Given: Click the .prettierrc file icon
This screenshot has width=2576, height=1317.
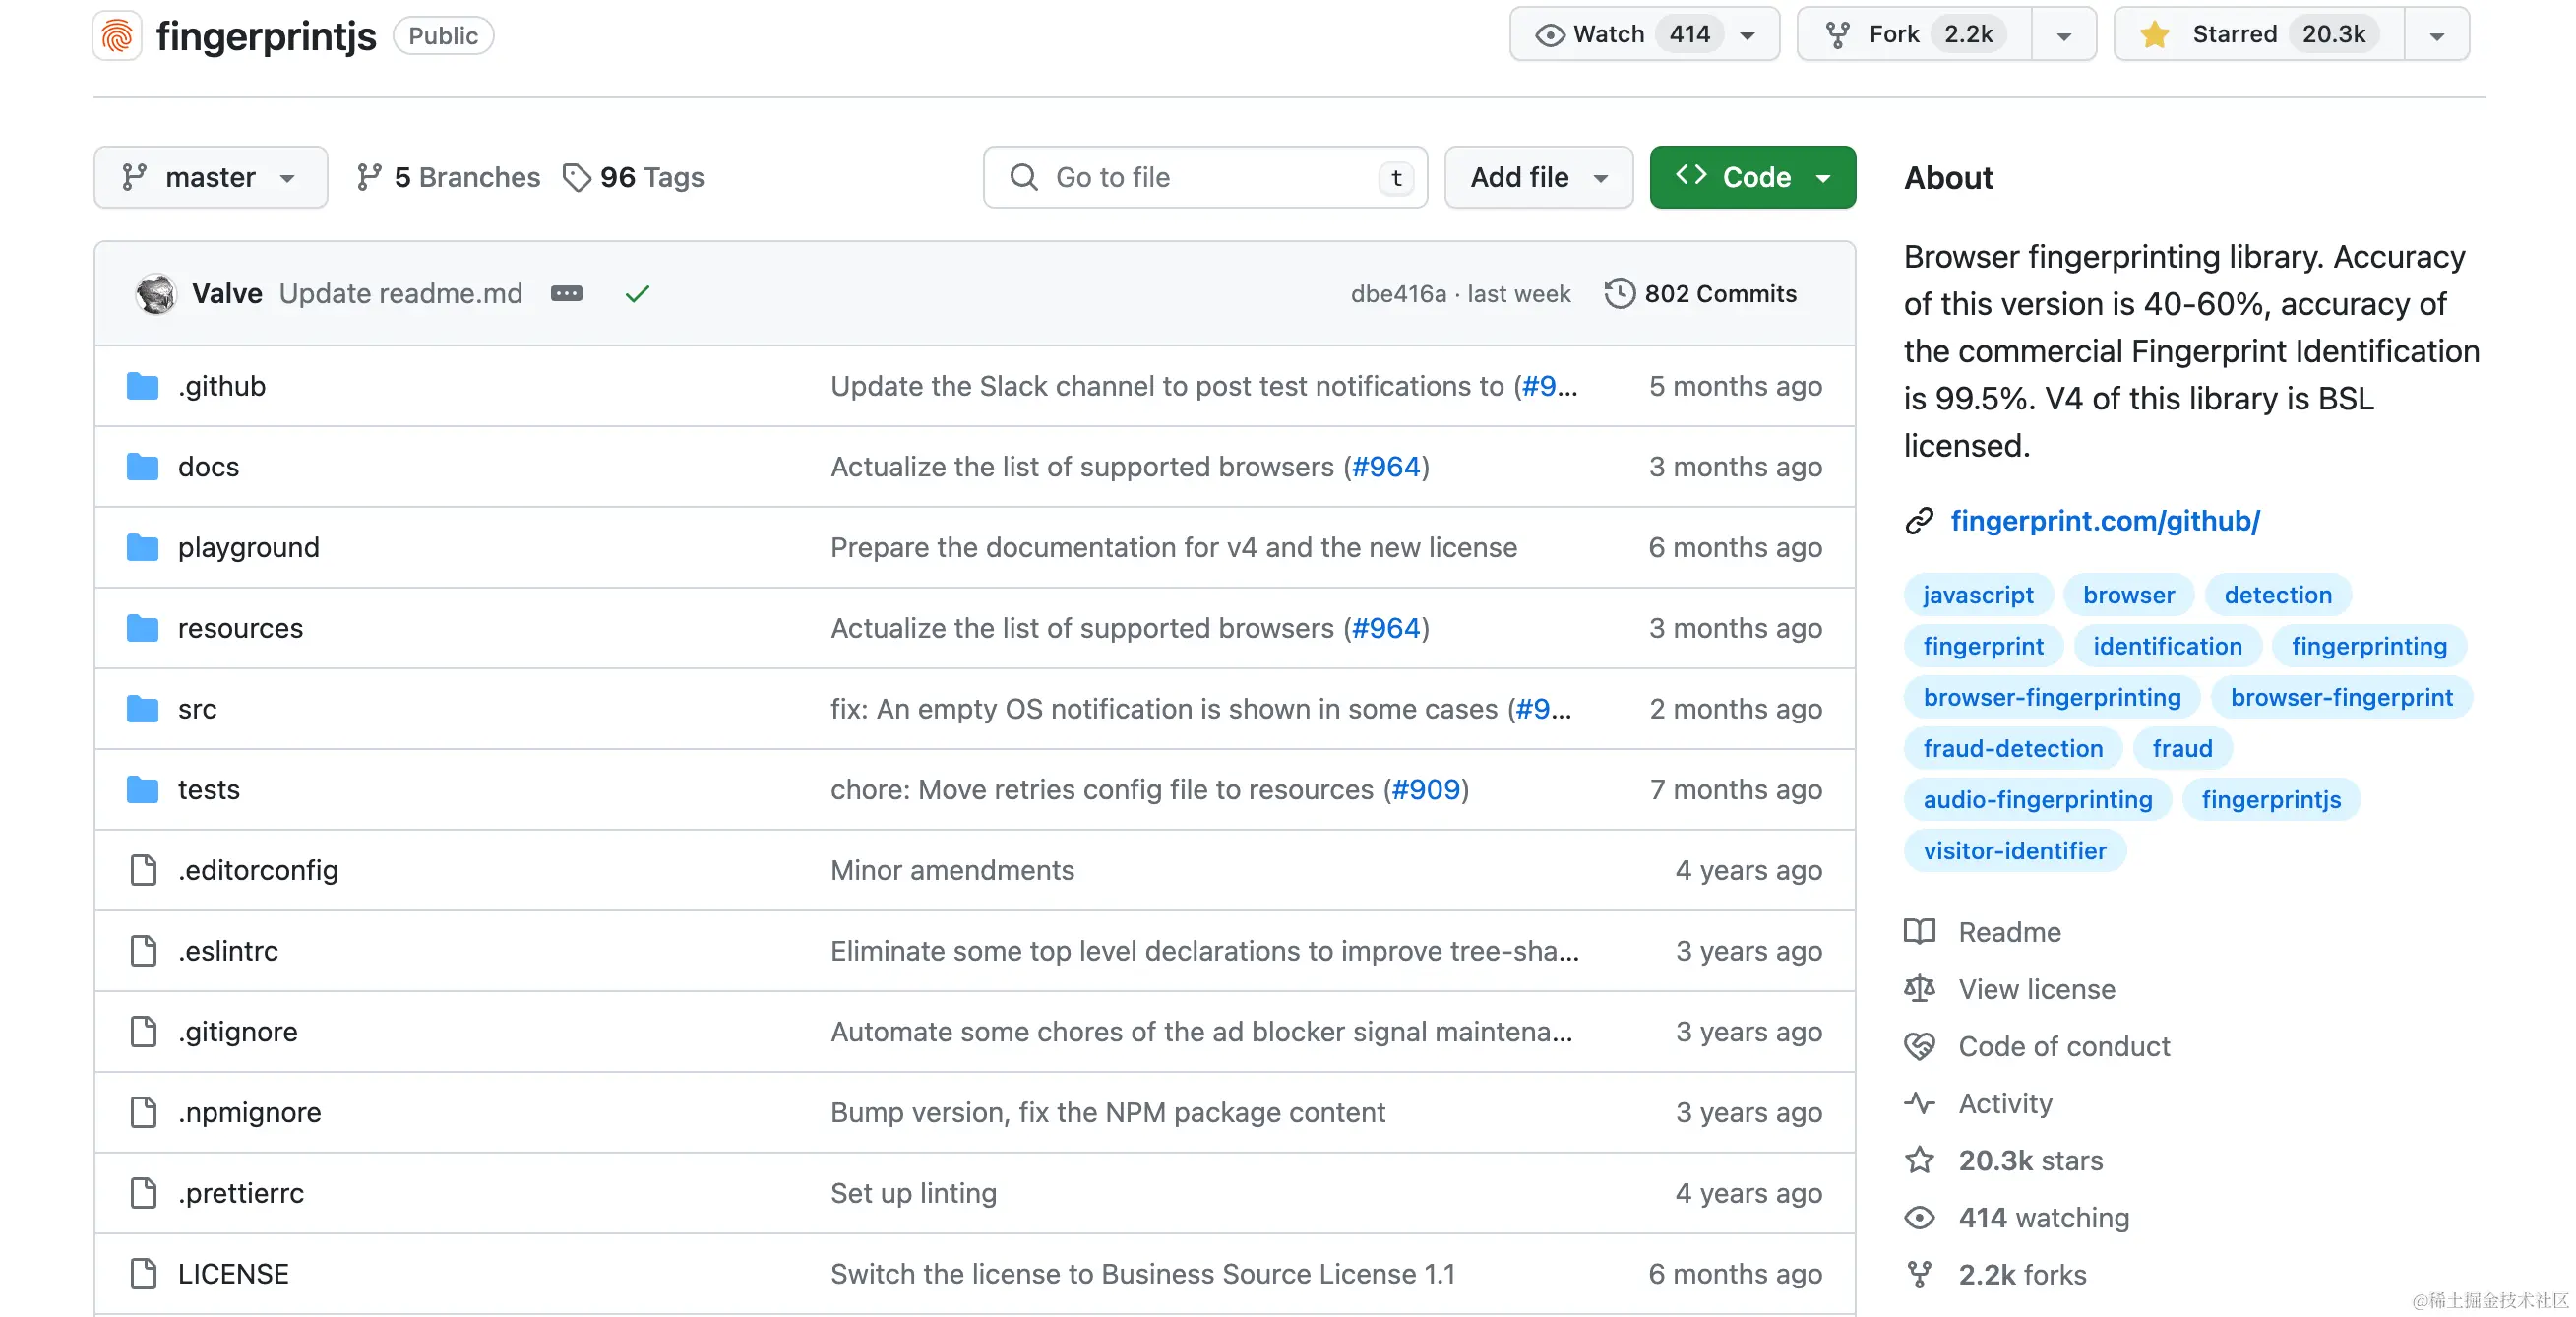Looking at the screenshot, I should 143,1193.
